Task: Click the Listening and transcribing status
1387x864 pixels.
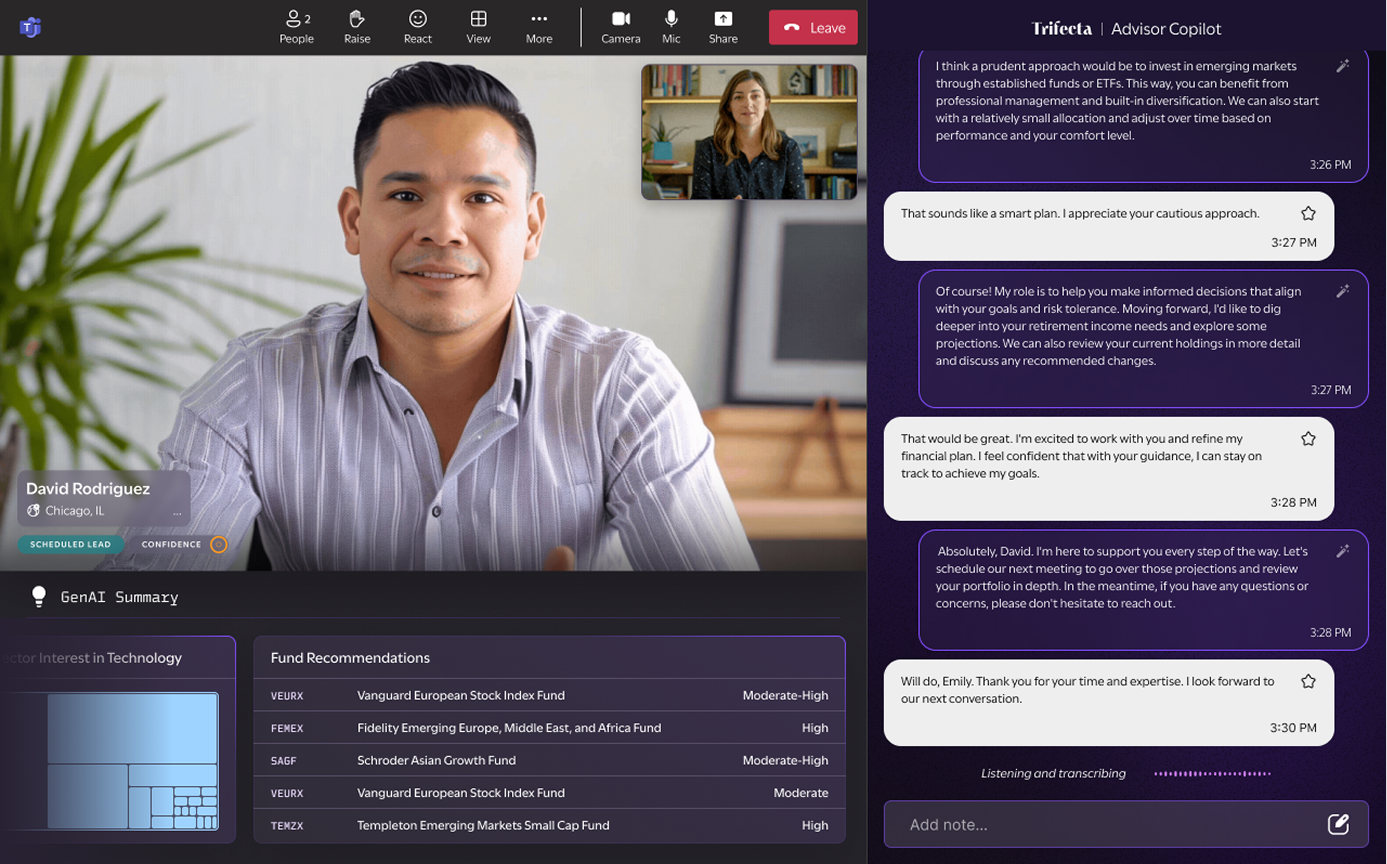Action: click(1053, 773)
